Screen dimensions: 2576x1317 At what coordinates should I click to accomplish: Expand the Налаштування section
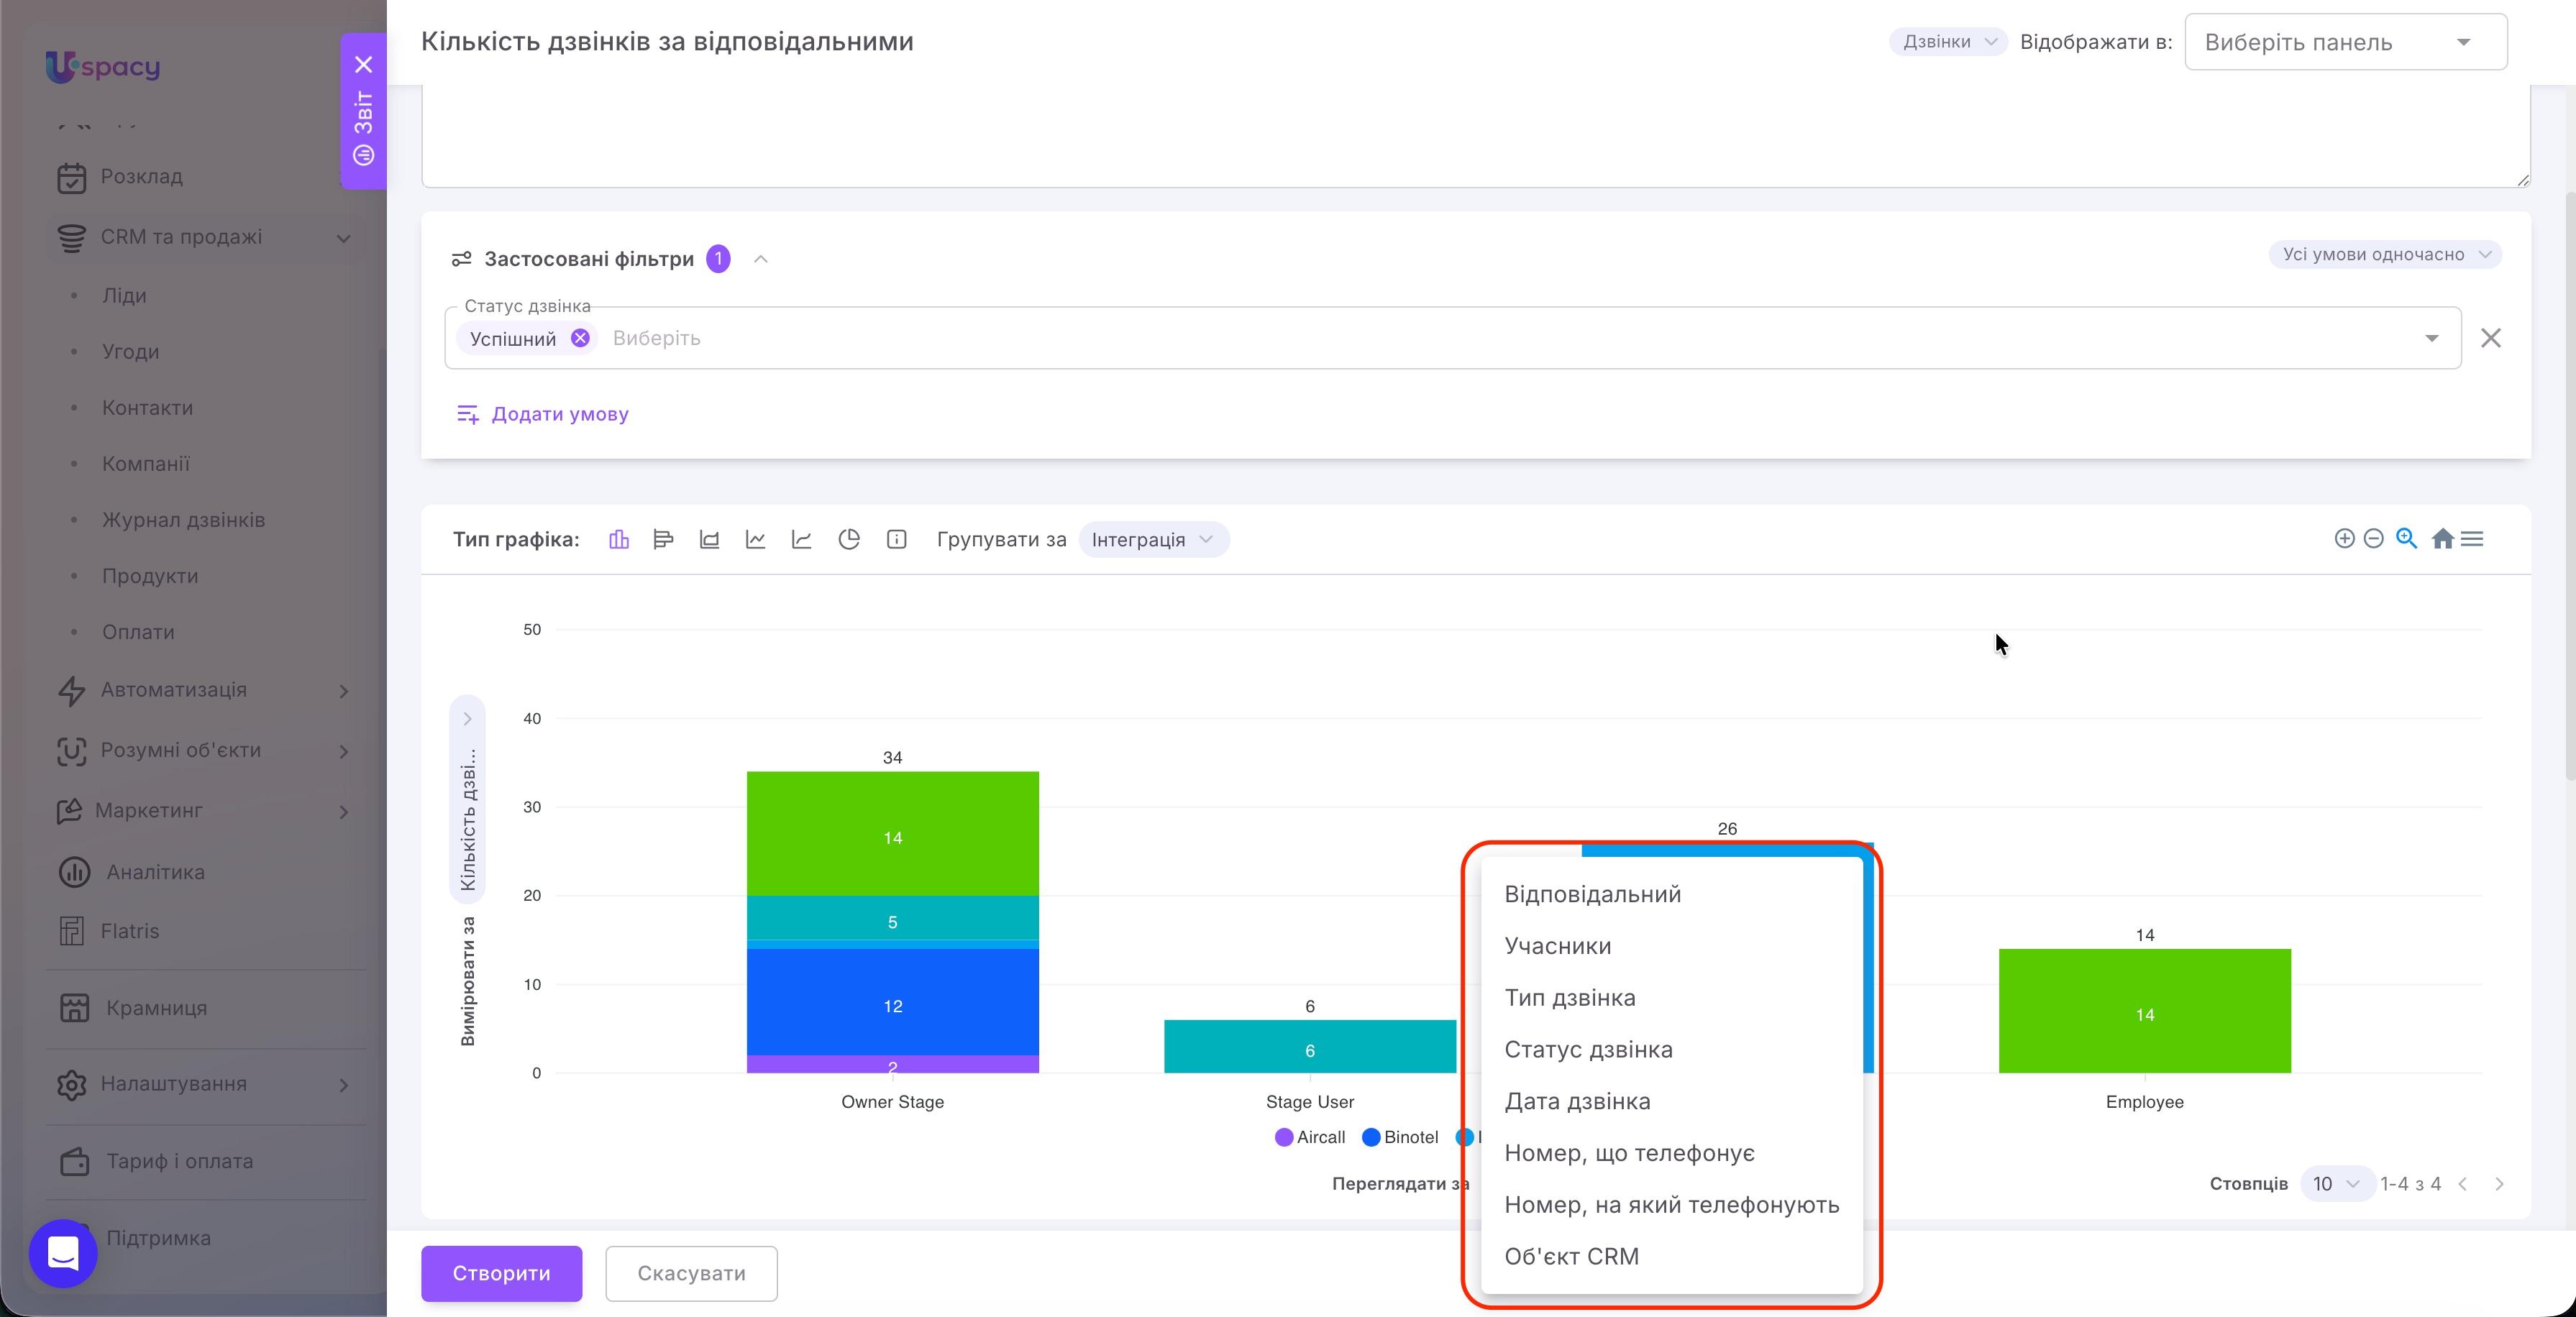click(x=343, y=1085)
